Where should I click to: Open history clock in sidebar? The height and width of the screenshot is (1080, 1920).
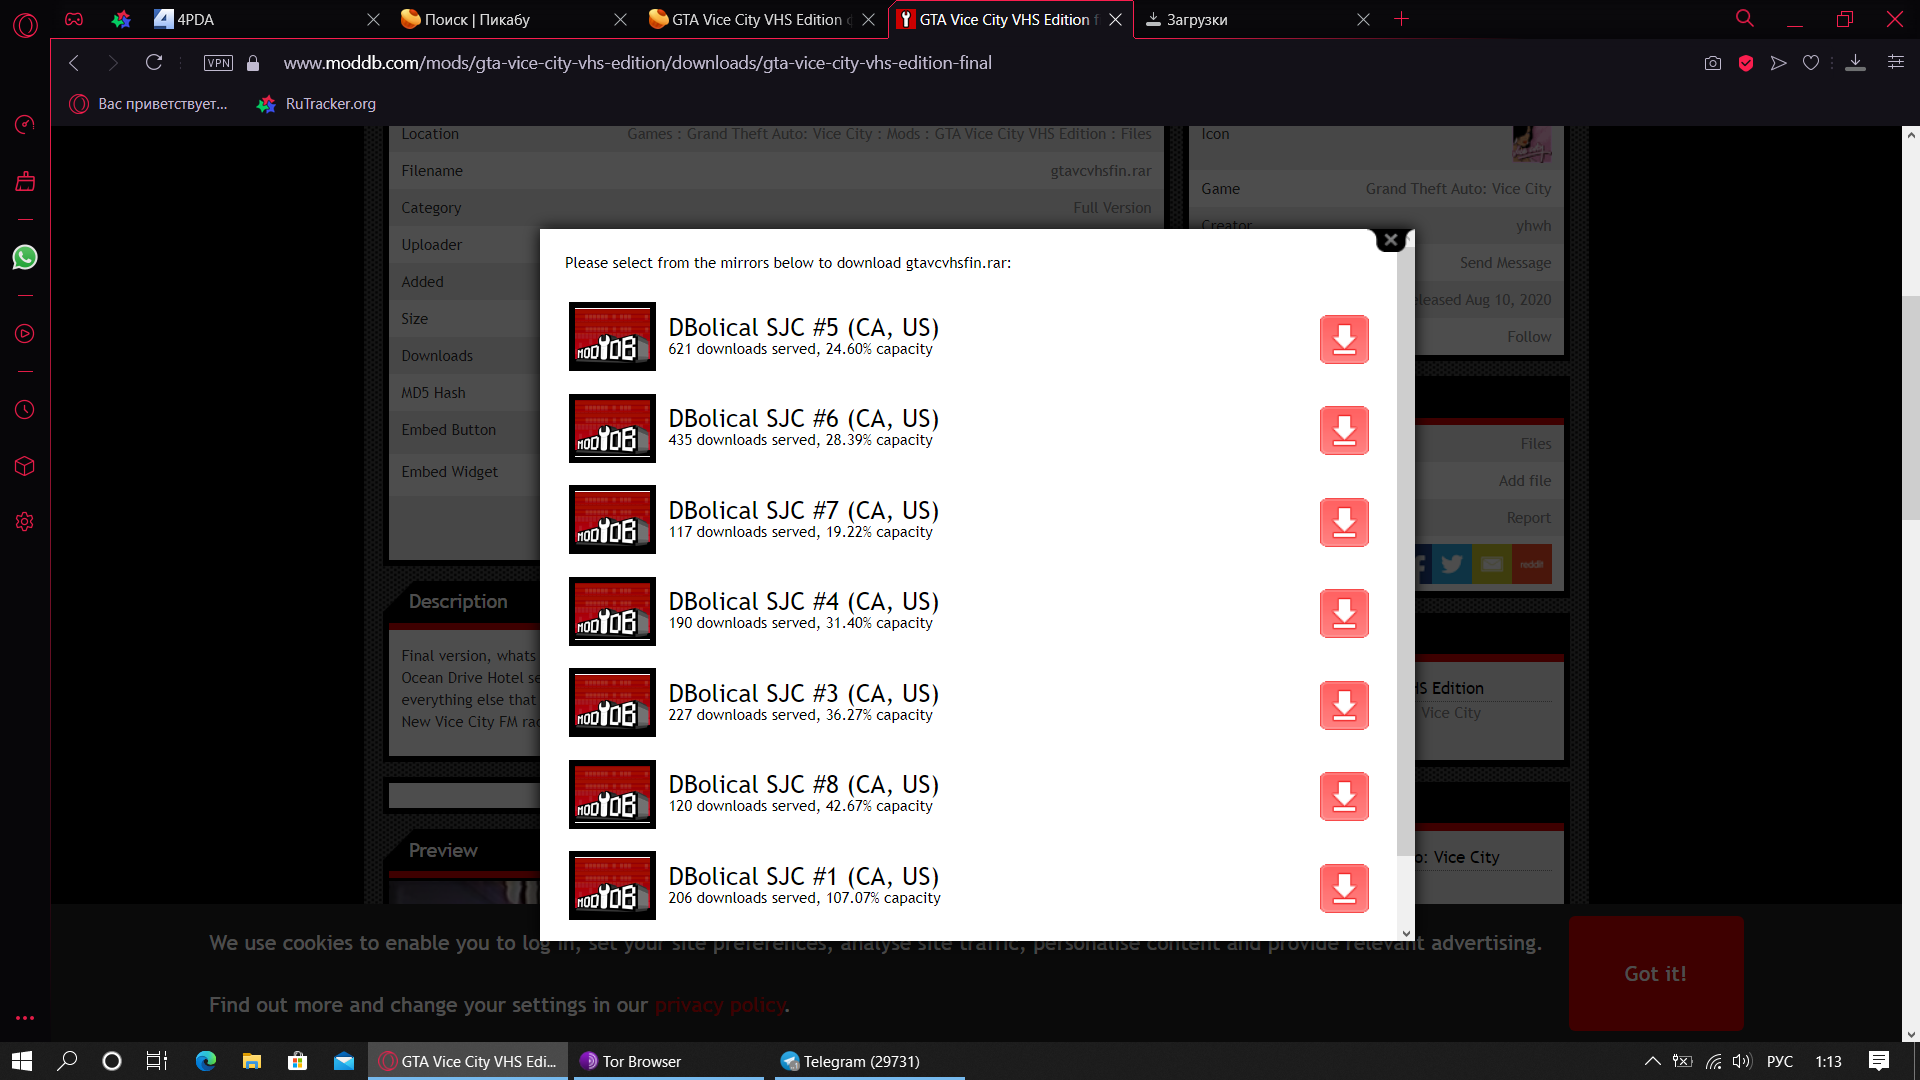(25, 410)
